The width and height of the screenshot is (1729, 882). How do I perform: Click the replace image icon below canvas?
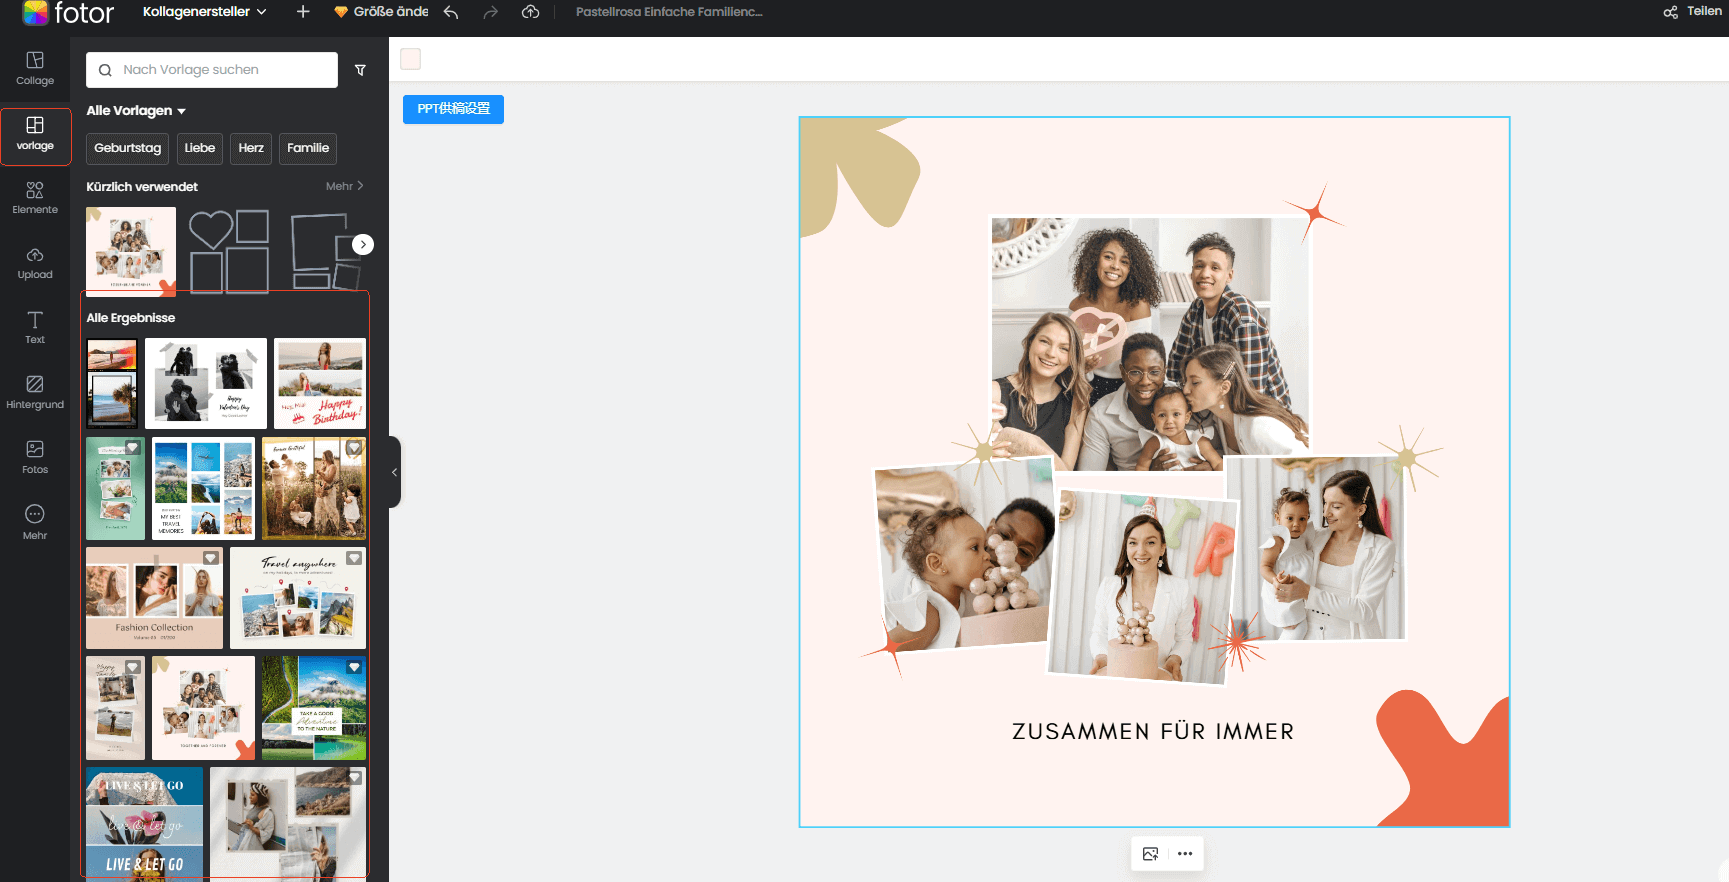pyautogui.click(x=1150, y=854)
